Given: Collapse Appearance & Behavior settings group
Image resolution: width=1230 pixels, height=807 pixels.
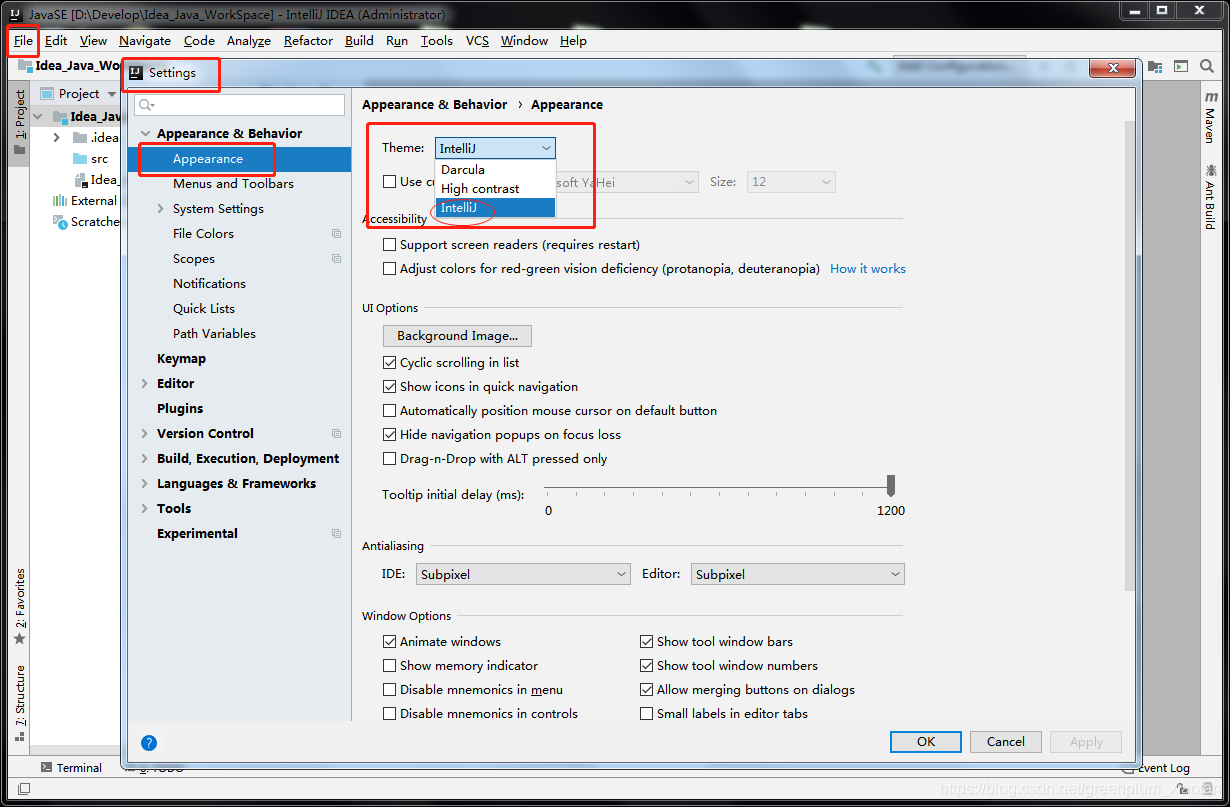Looking at the screenshot, I should (x=146, y=134).
